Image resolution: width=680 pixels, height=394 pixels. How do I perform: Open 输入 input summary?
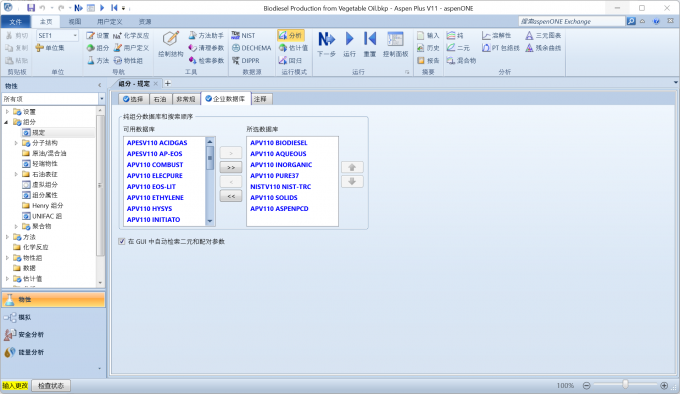428,36
